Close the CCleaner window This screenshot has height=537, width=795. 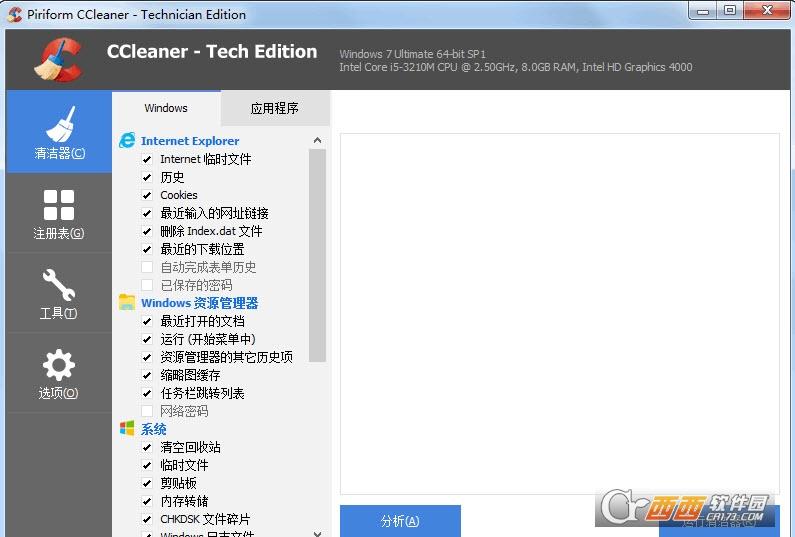tap(767, 11)
